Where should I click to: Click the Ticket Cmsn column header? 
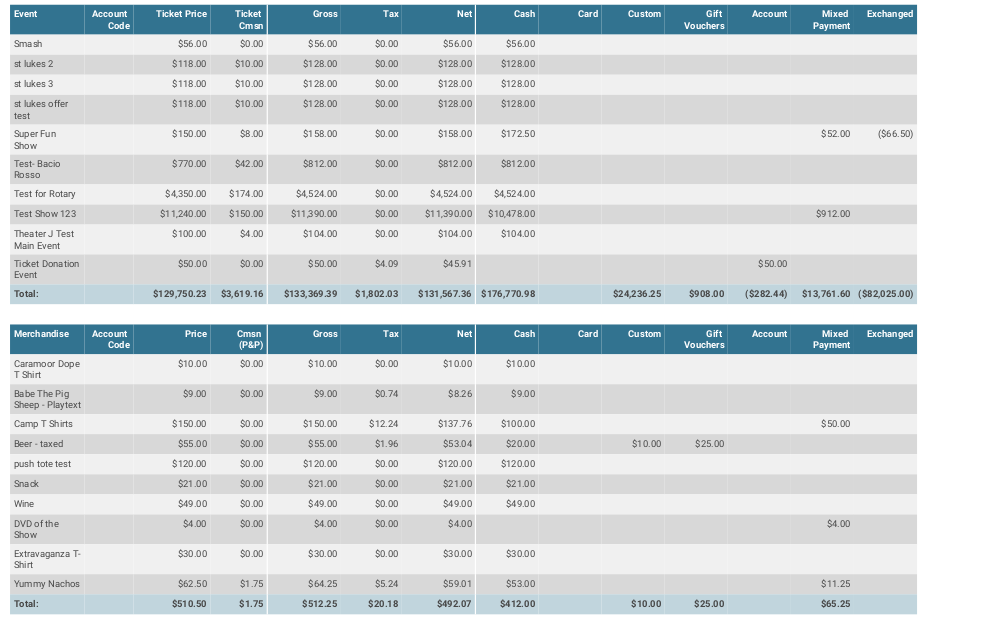pyautogui.click(x=249, y=20)
